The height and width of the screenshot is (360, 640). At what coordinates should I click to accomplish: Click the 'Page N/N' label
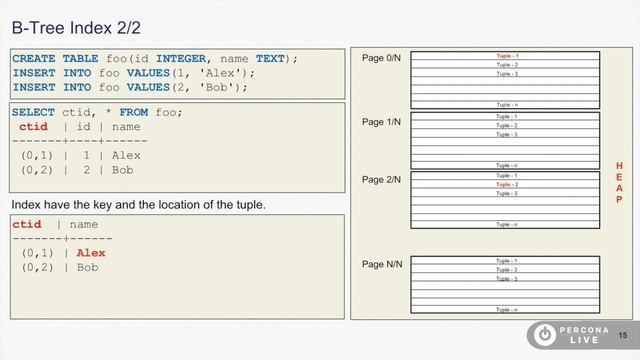click(382, 264)
